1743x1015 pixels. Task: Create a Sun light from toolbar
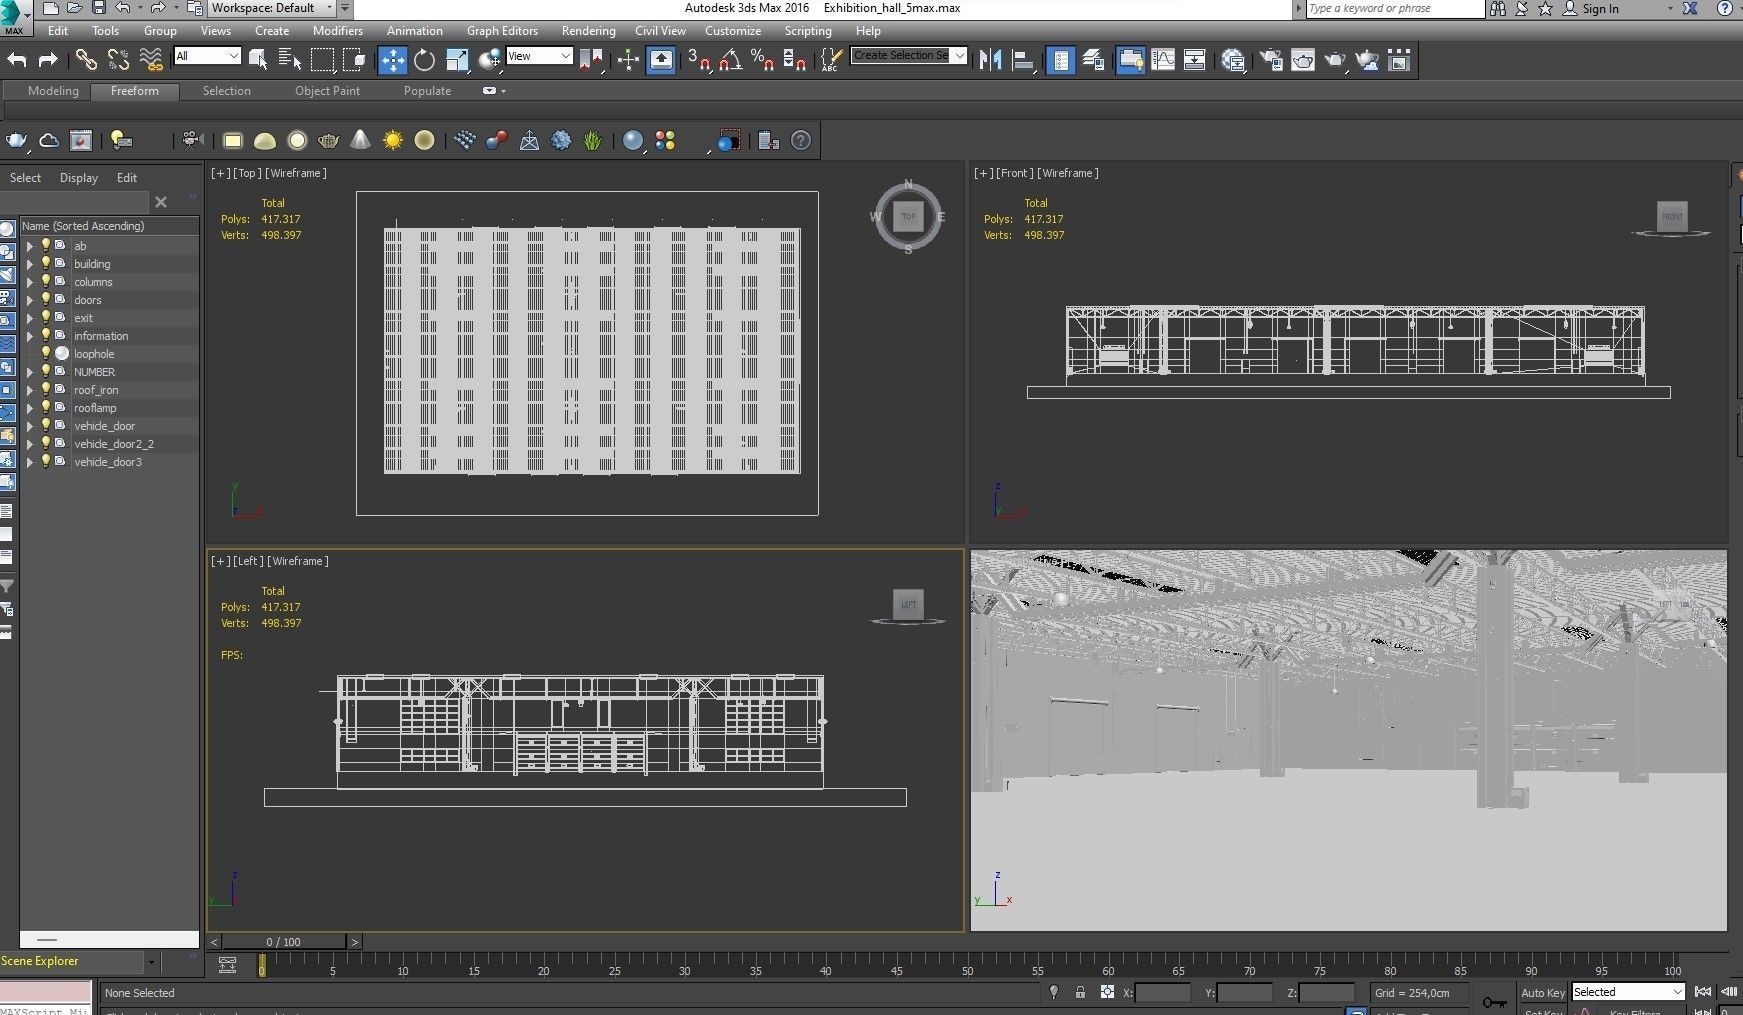[x=393, y=141]
